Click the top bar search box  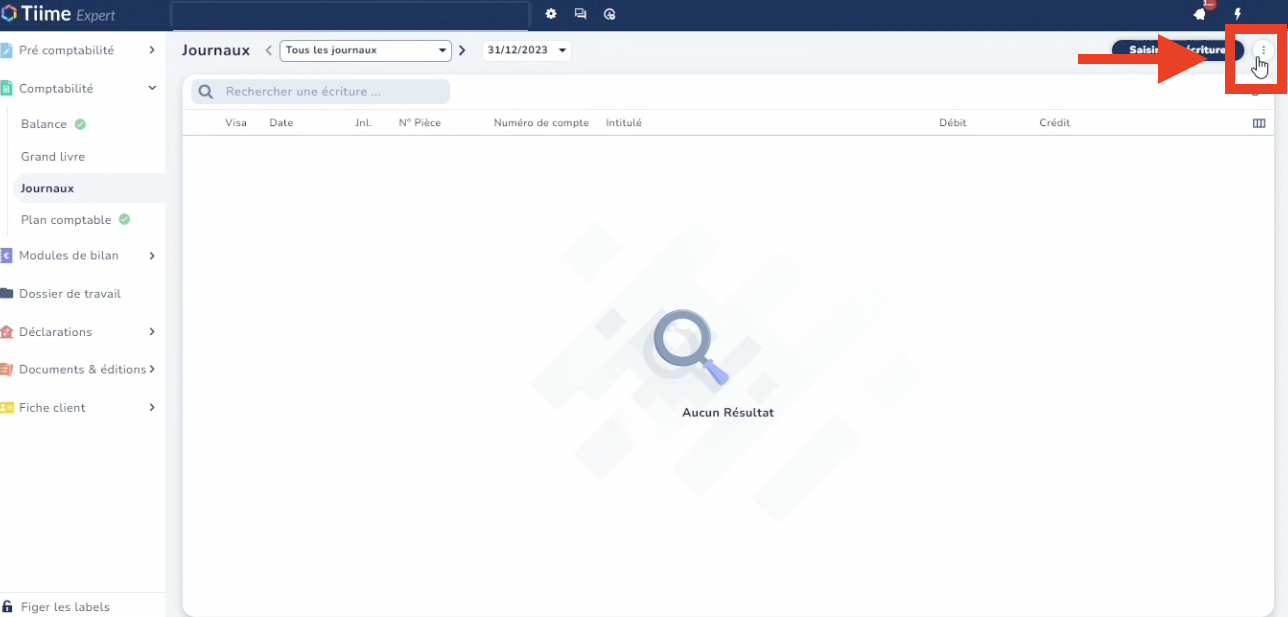(x=350, y=15)
